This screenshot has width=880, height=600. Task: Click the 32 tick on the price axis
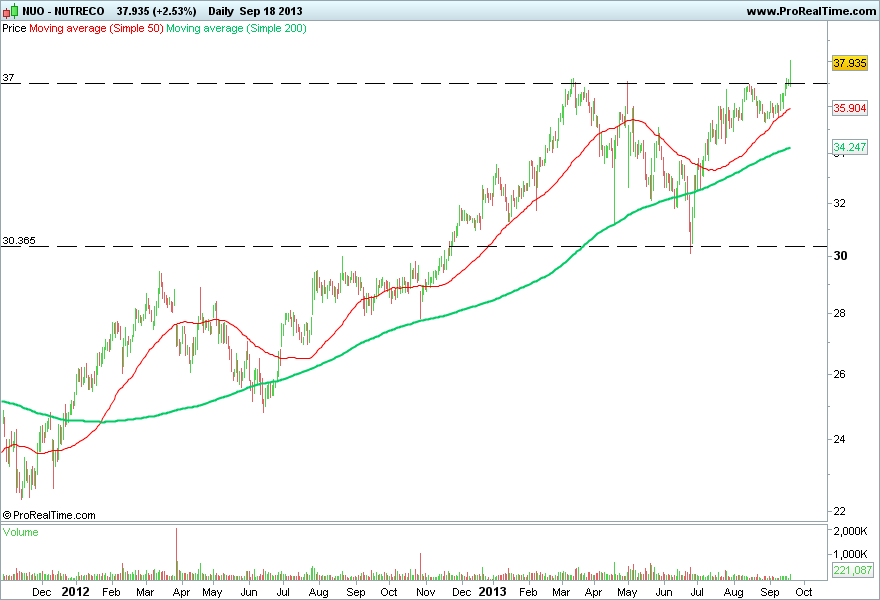[x=840, y=203]
